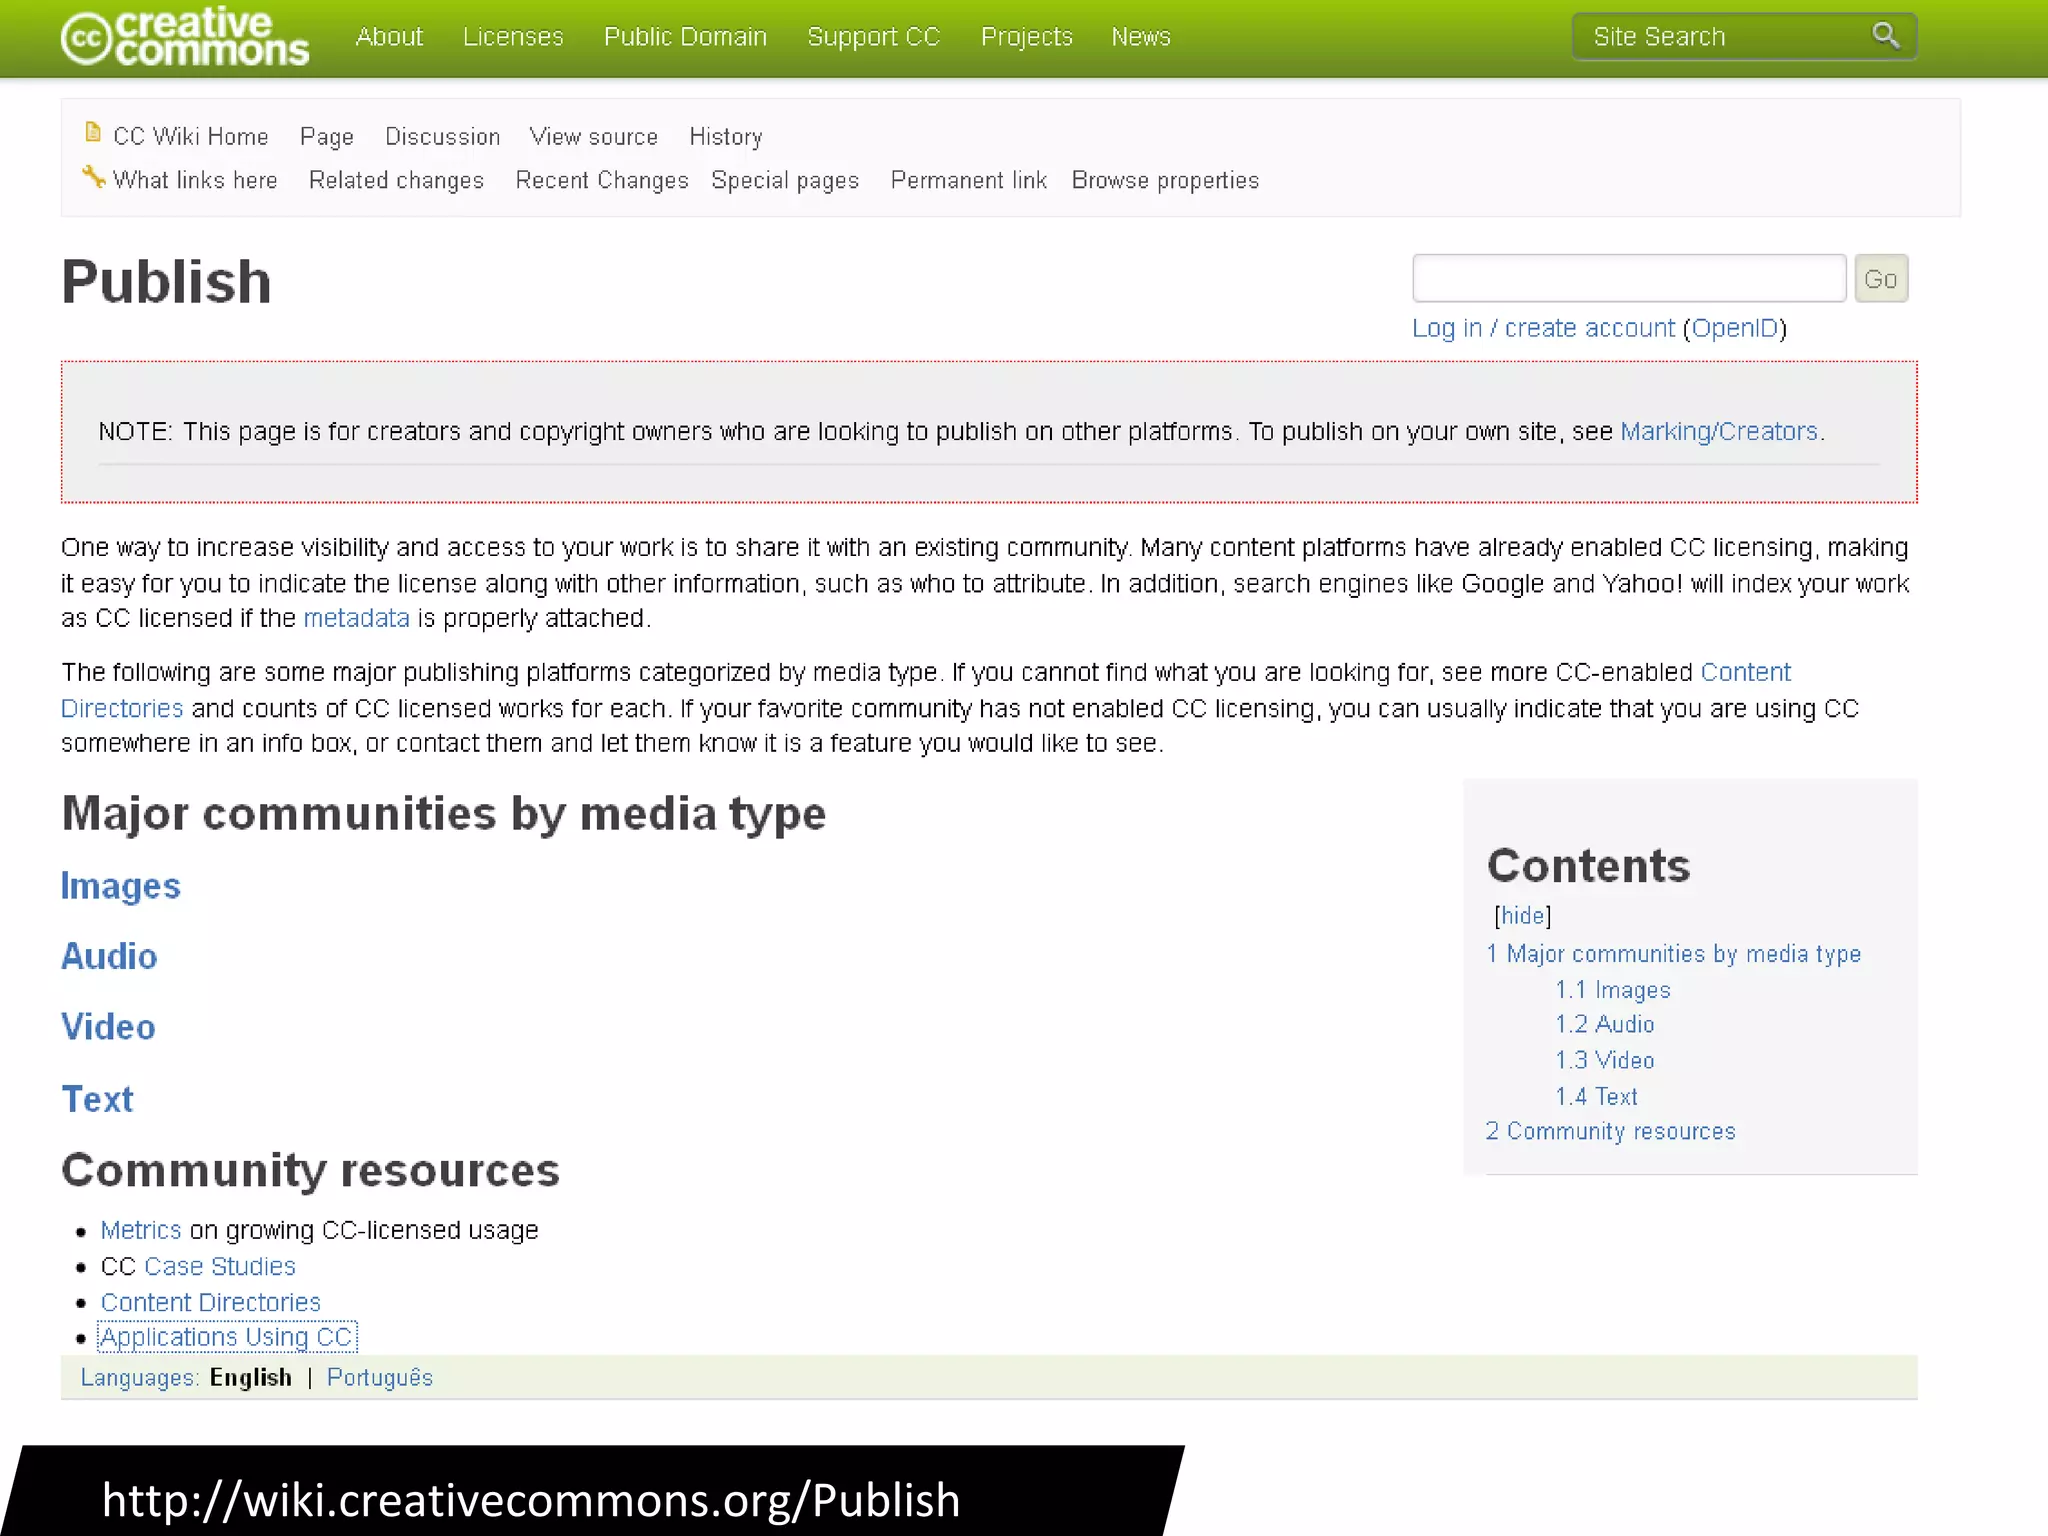Click the Text heading link
Screen dimensions: 2048x1536
point(97,1099)
